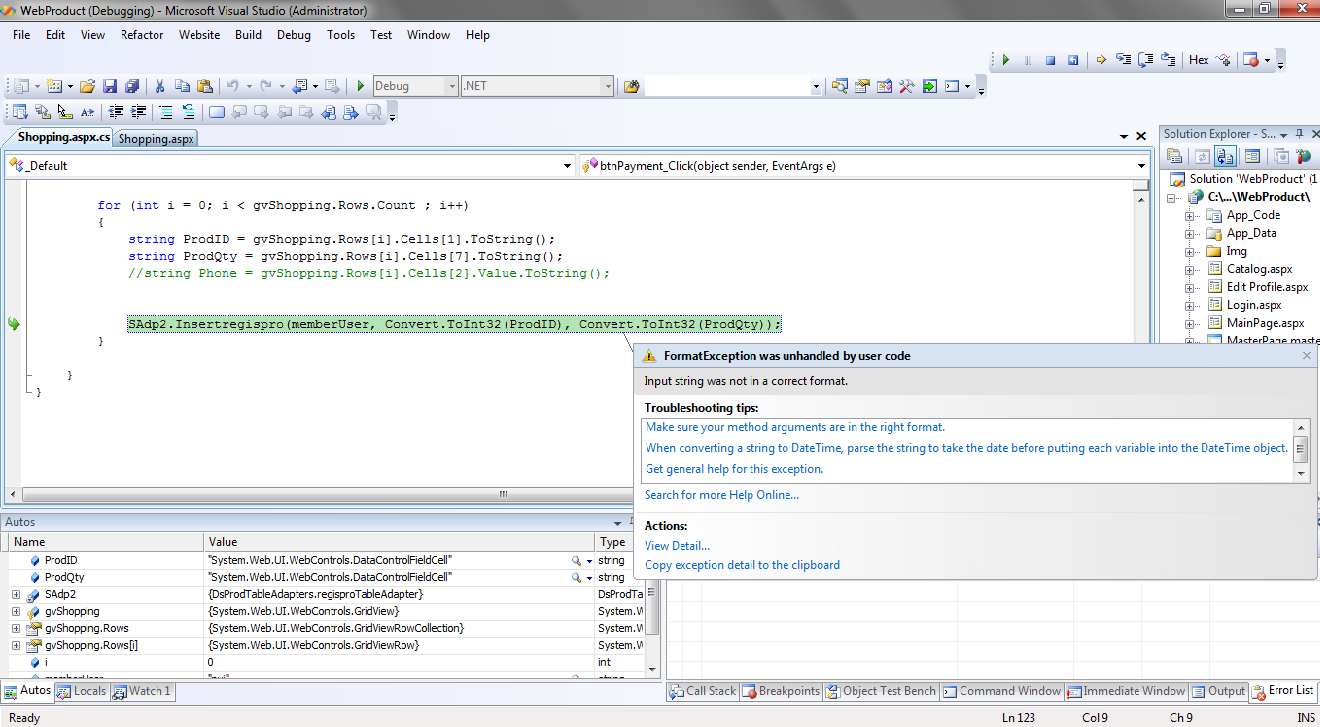The height and width of the screenshot is (727, 1320).
Task: Click the Step Into icon
Action: tap(1124, 60)
